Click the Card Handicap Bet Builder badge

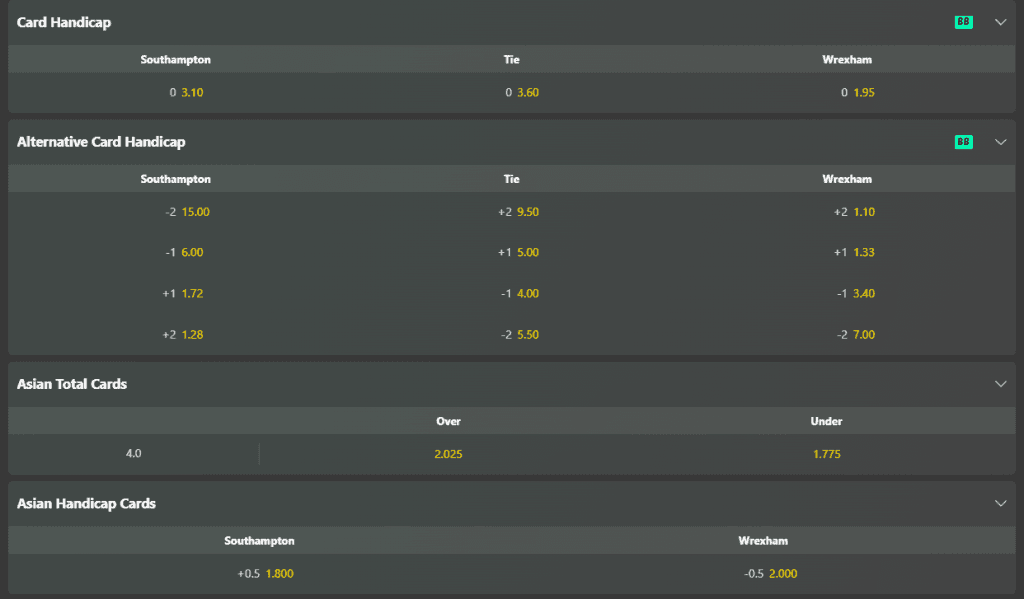(x=963, y=22)
